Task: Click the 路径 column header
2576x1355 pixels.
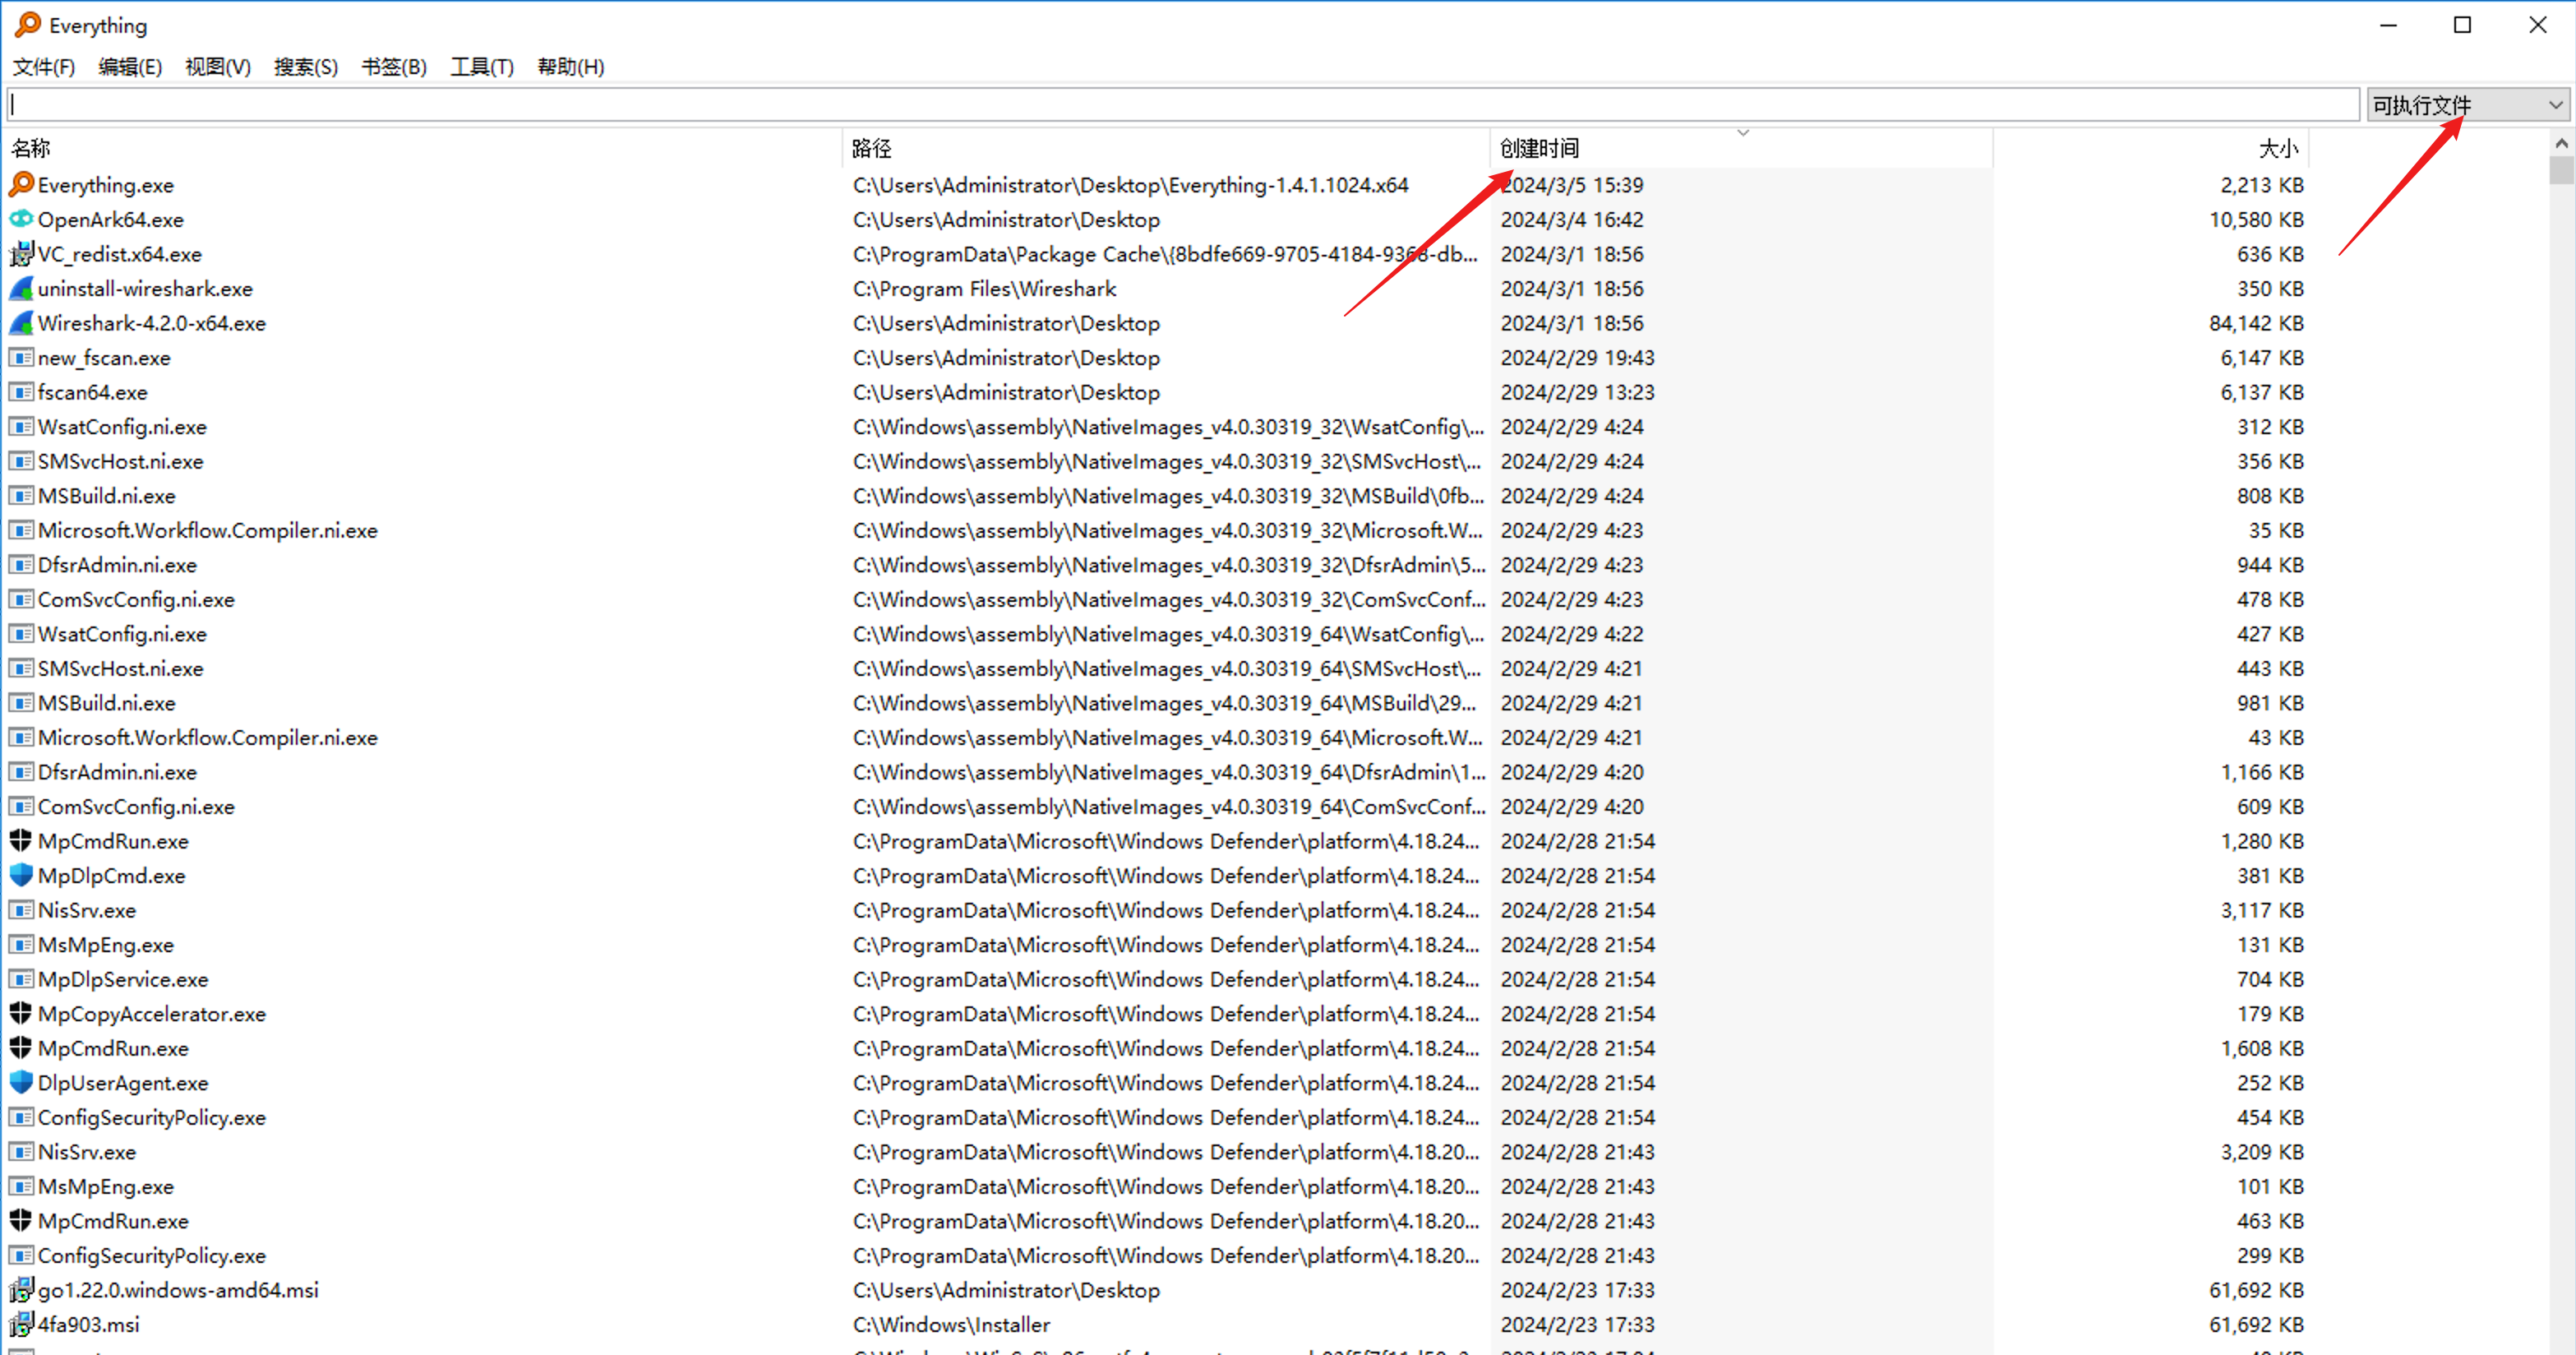Action: (871, 149)
